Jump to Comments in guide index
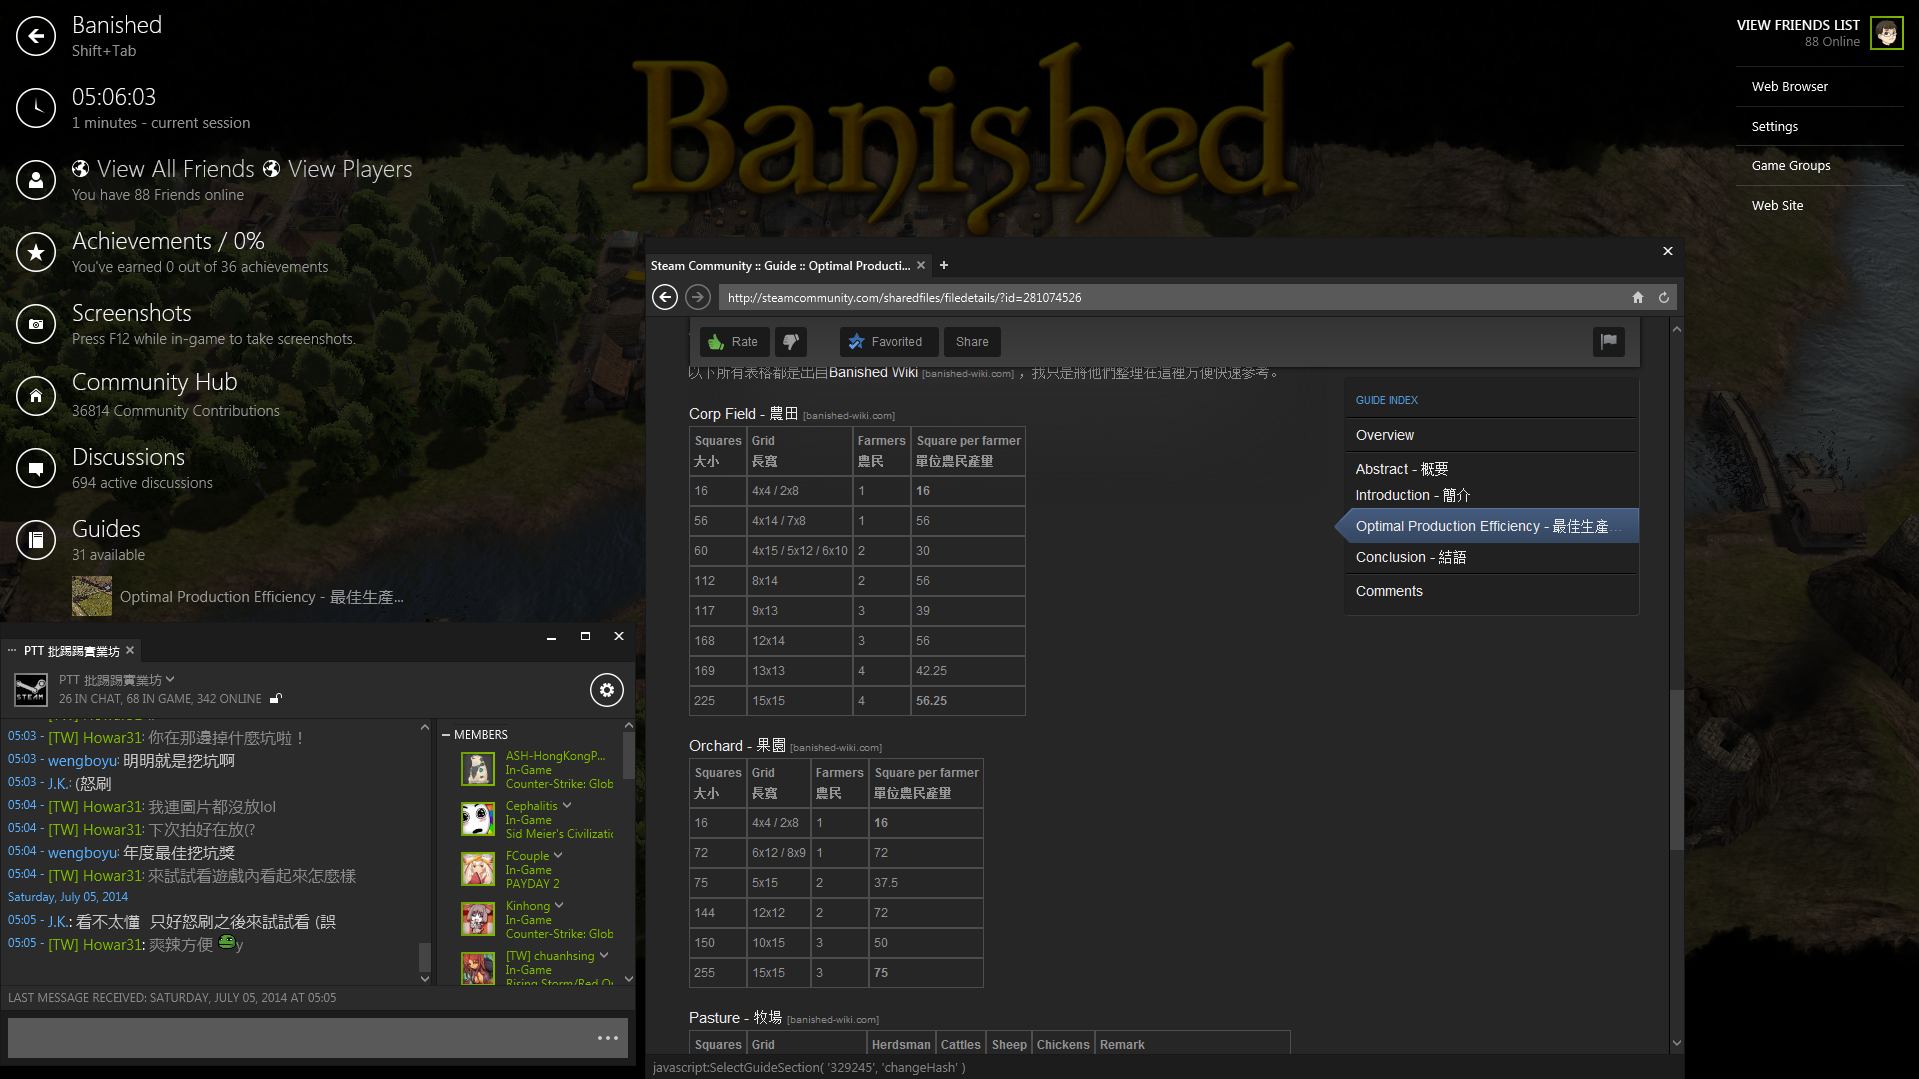Image resolution: width=1919 pixels, height=1079 pixels. coord(1388,591)
